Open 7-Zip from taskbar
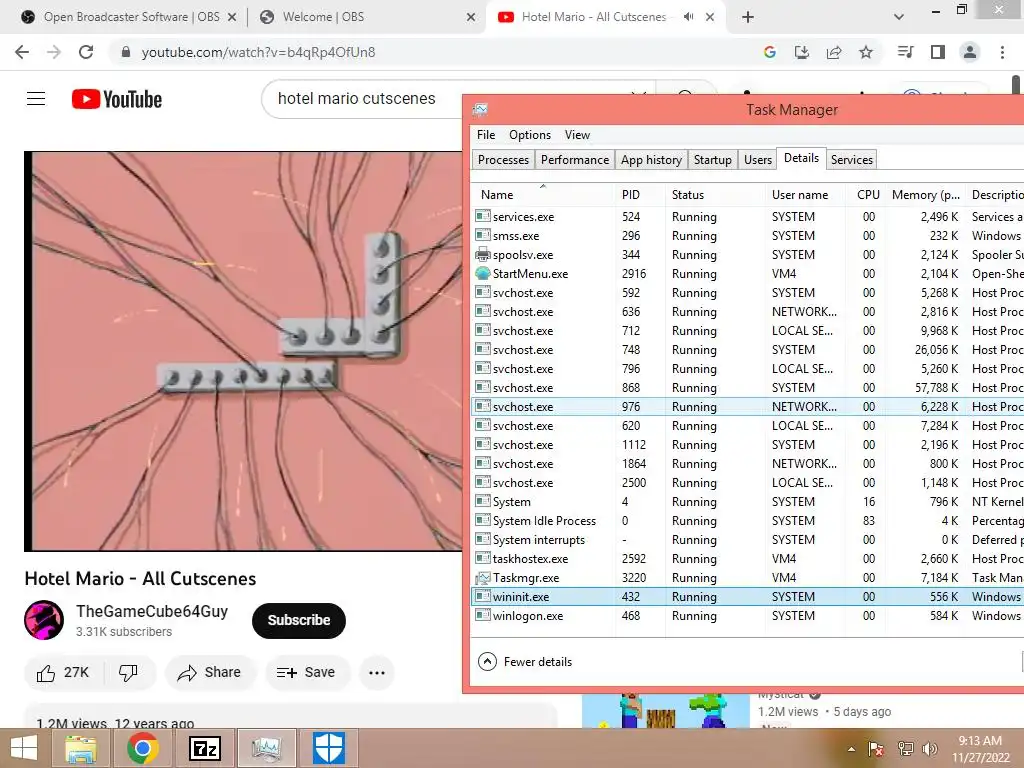1024x768 pixels. click(x=205, y=748)
